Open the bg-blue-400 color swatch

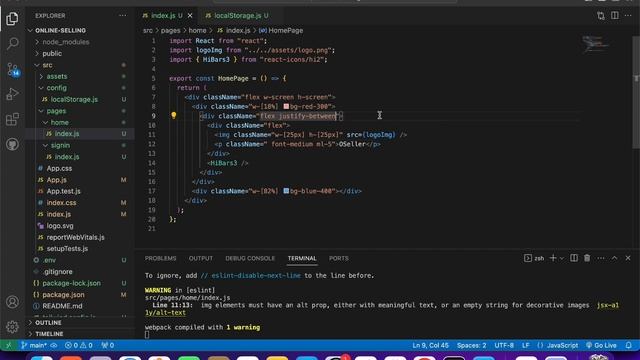286,191
